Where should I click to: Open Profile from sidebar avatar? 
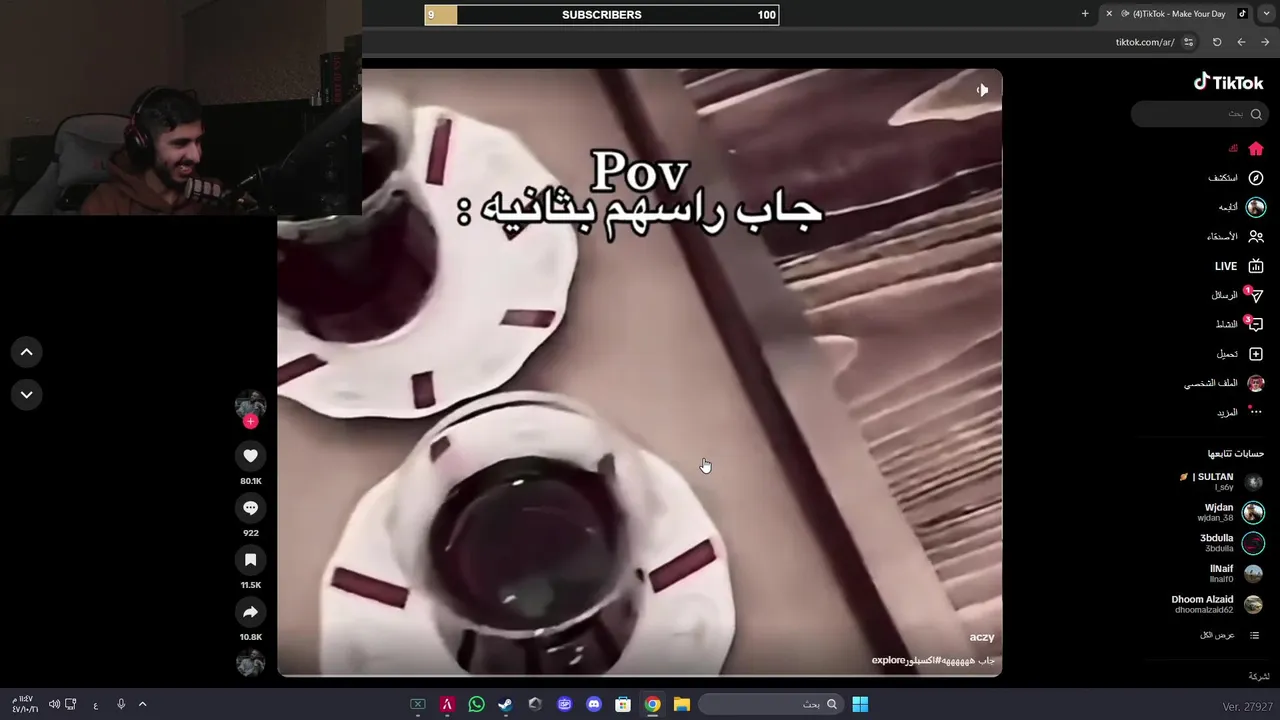pos(1256,383)
